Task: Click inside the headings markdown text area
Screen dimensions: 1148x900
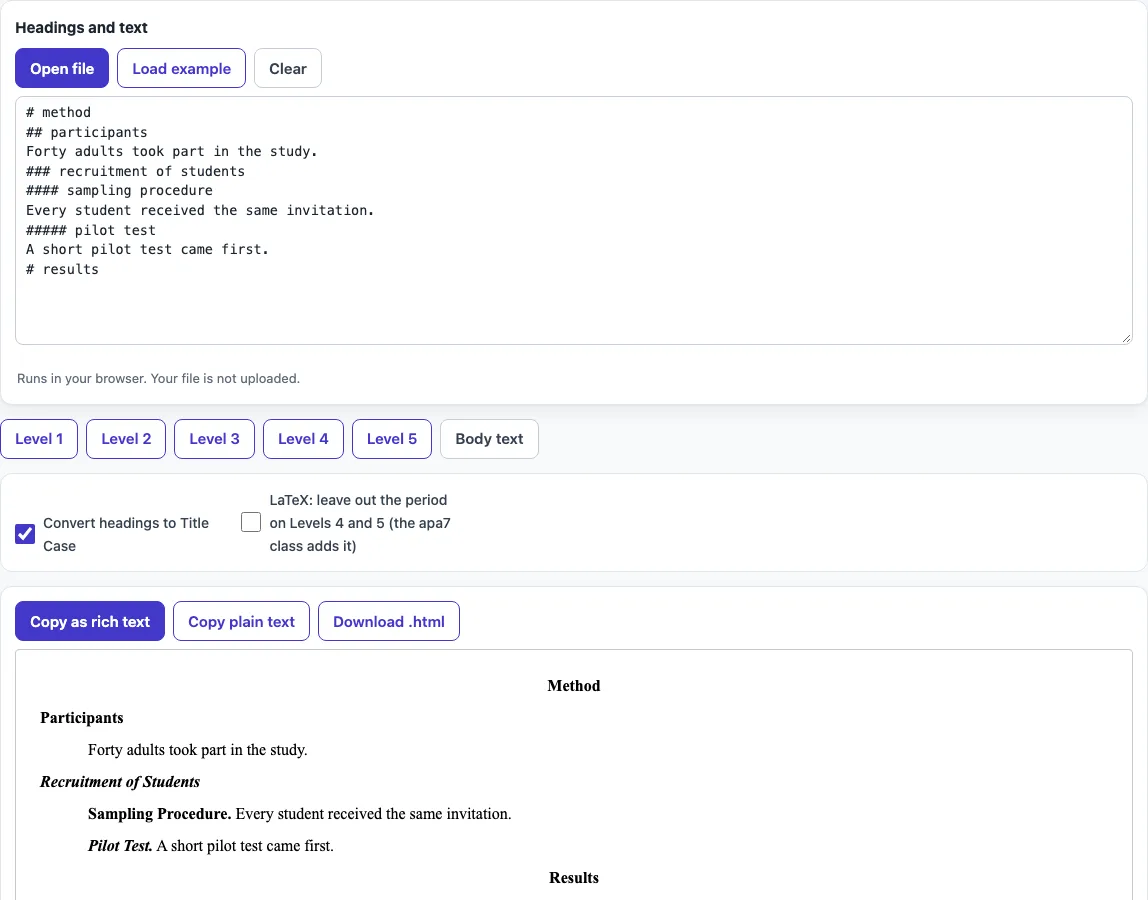Action: 574,220
